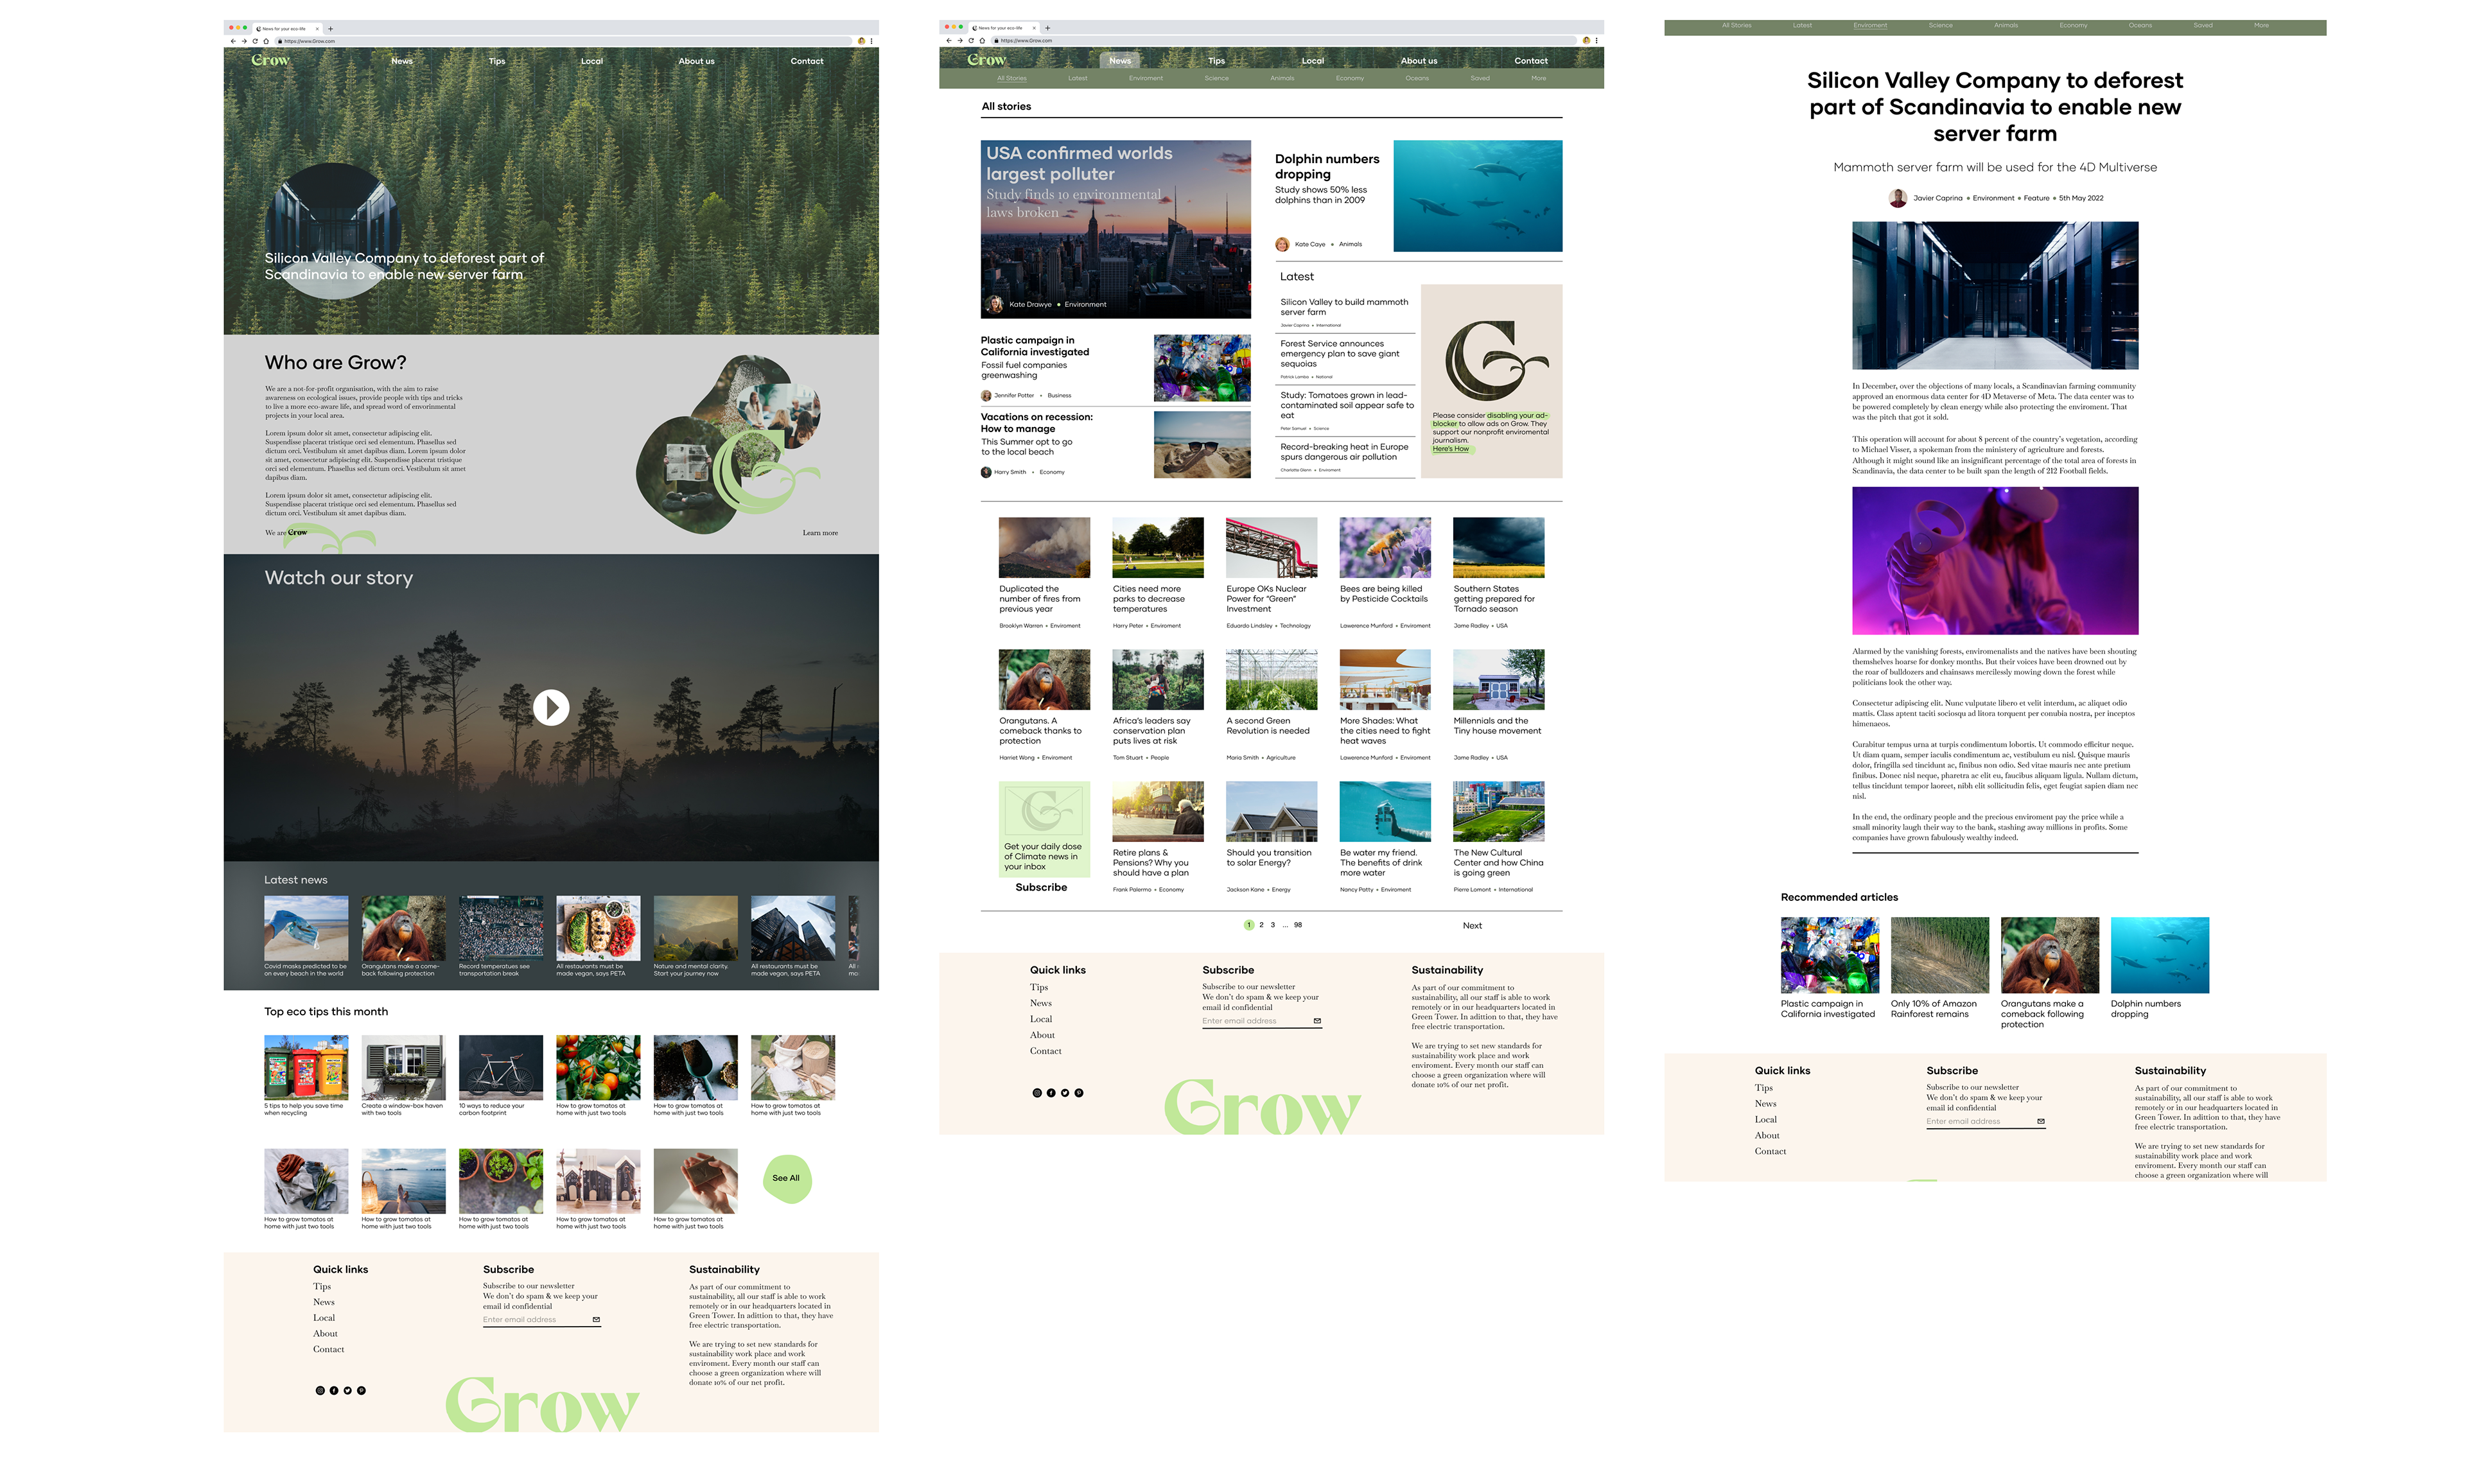This screenshot has height=1484, width=2466.
Task: Select the Animals category in middle sub-navigation
Action: (1282, 78)
